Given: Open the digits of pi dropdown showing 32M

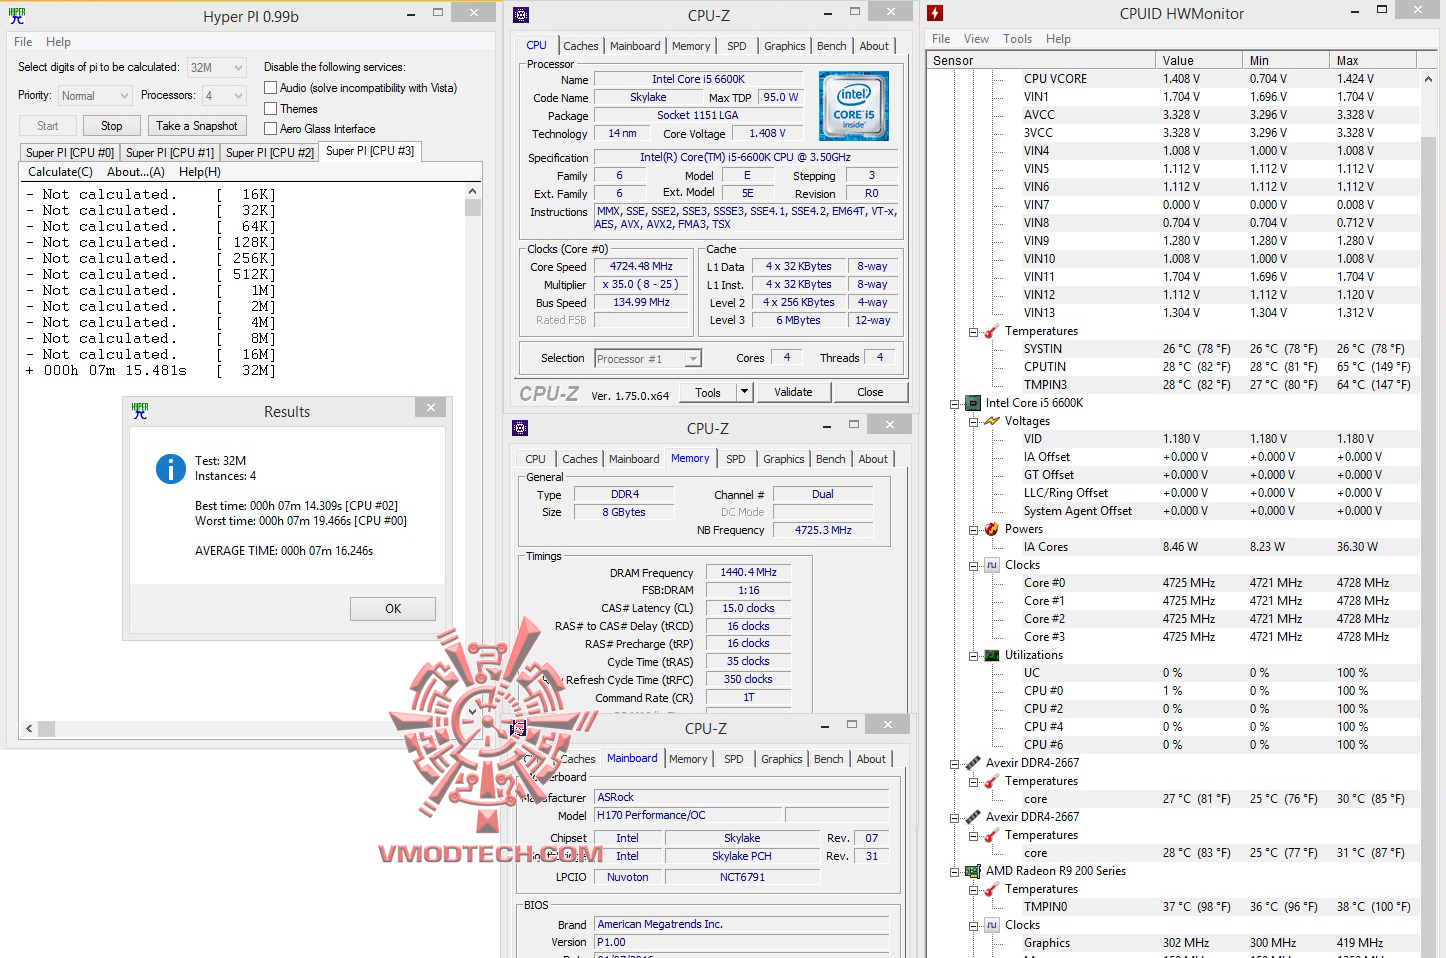Looking at the screenshot, I should [x=216, y=67].
